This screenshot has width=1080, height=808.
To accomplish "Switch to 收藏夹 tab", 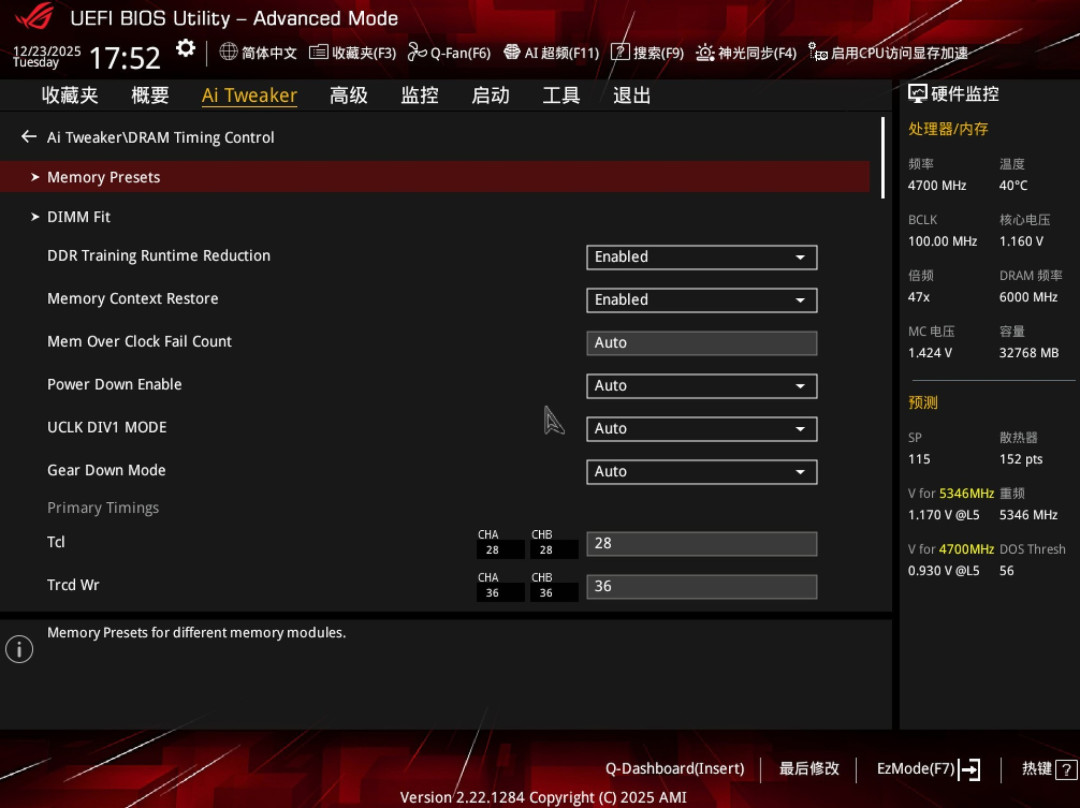I will tap(70, 95).
